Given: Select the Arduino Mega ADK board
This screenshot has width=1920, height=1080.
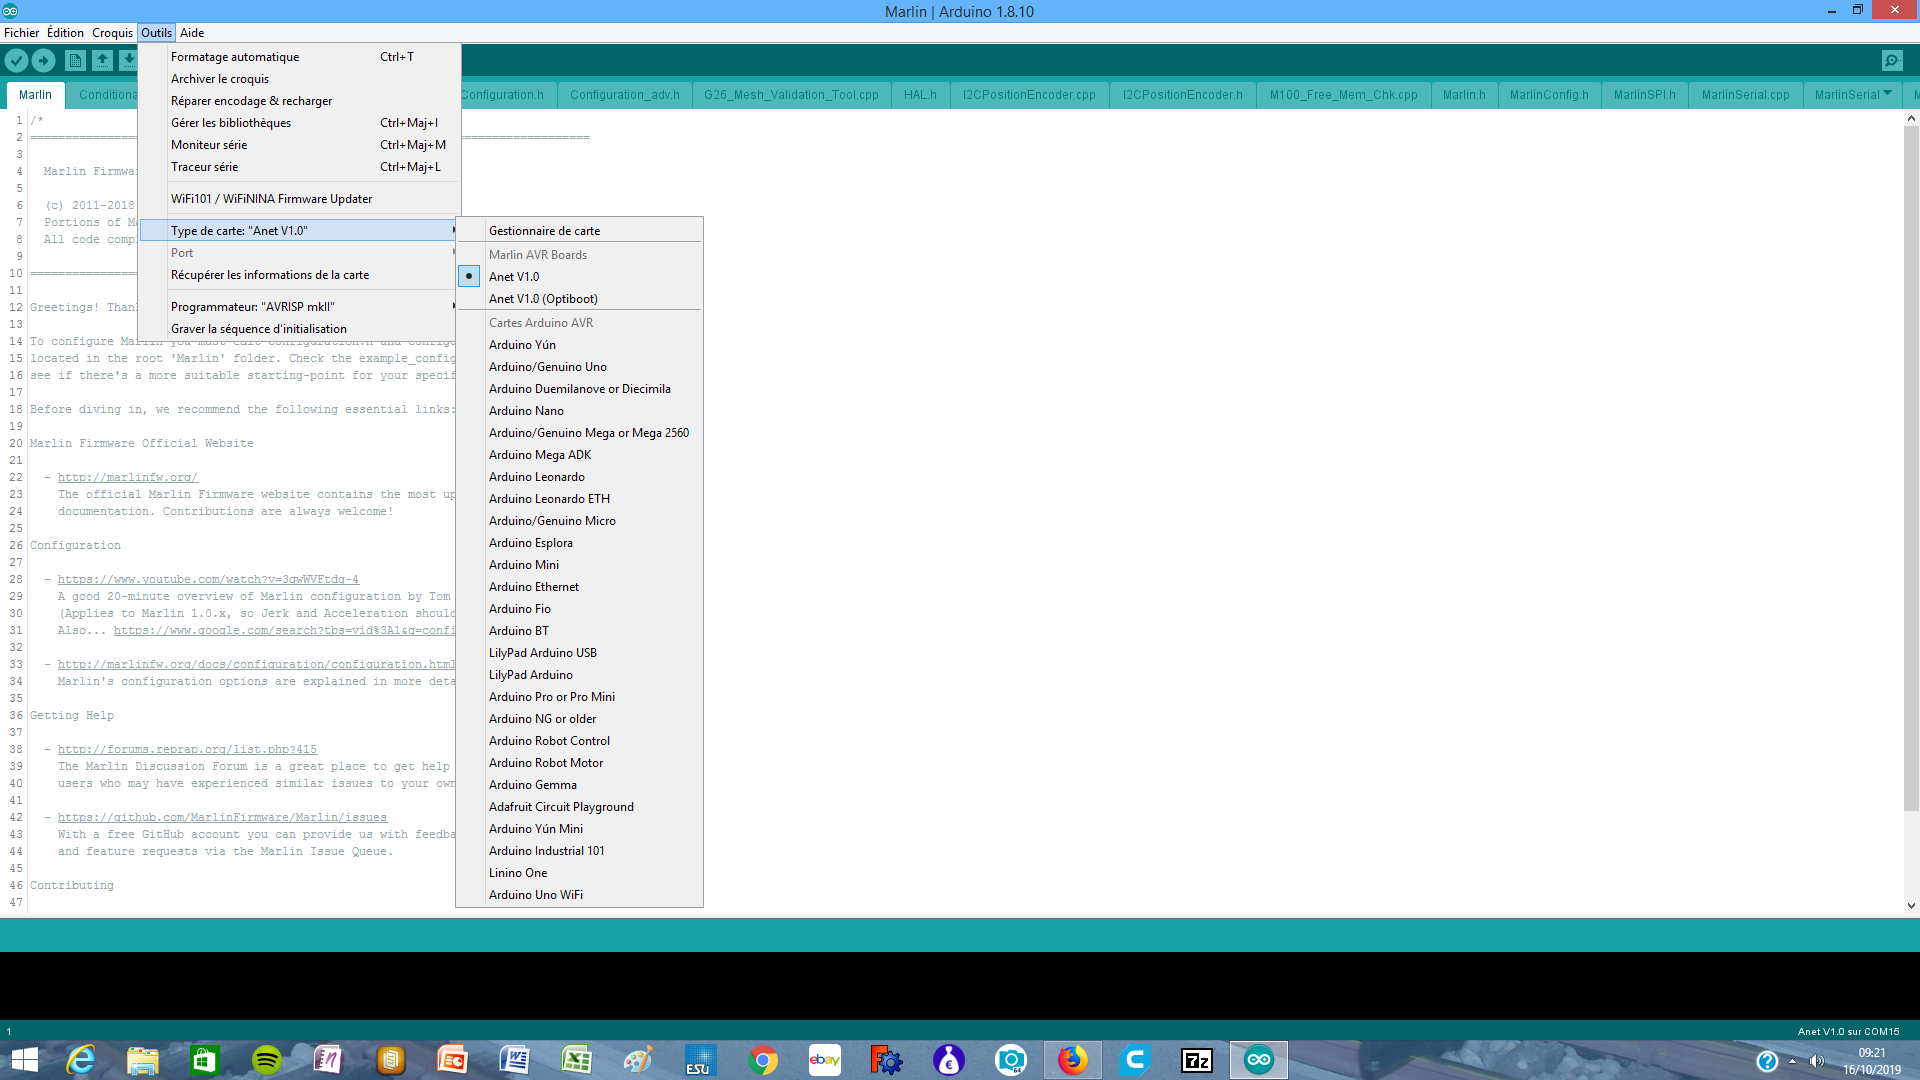Looking at the screenshot, I should coord(580,455).
